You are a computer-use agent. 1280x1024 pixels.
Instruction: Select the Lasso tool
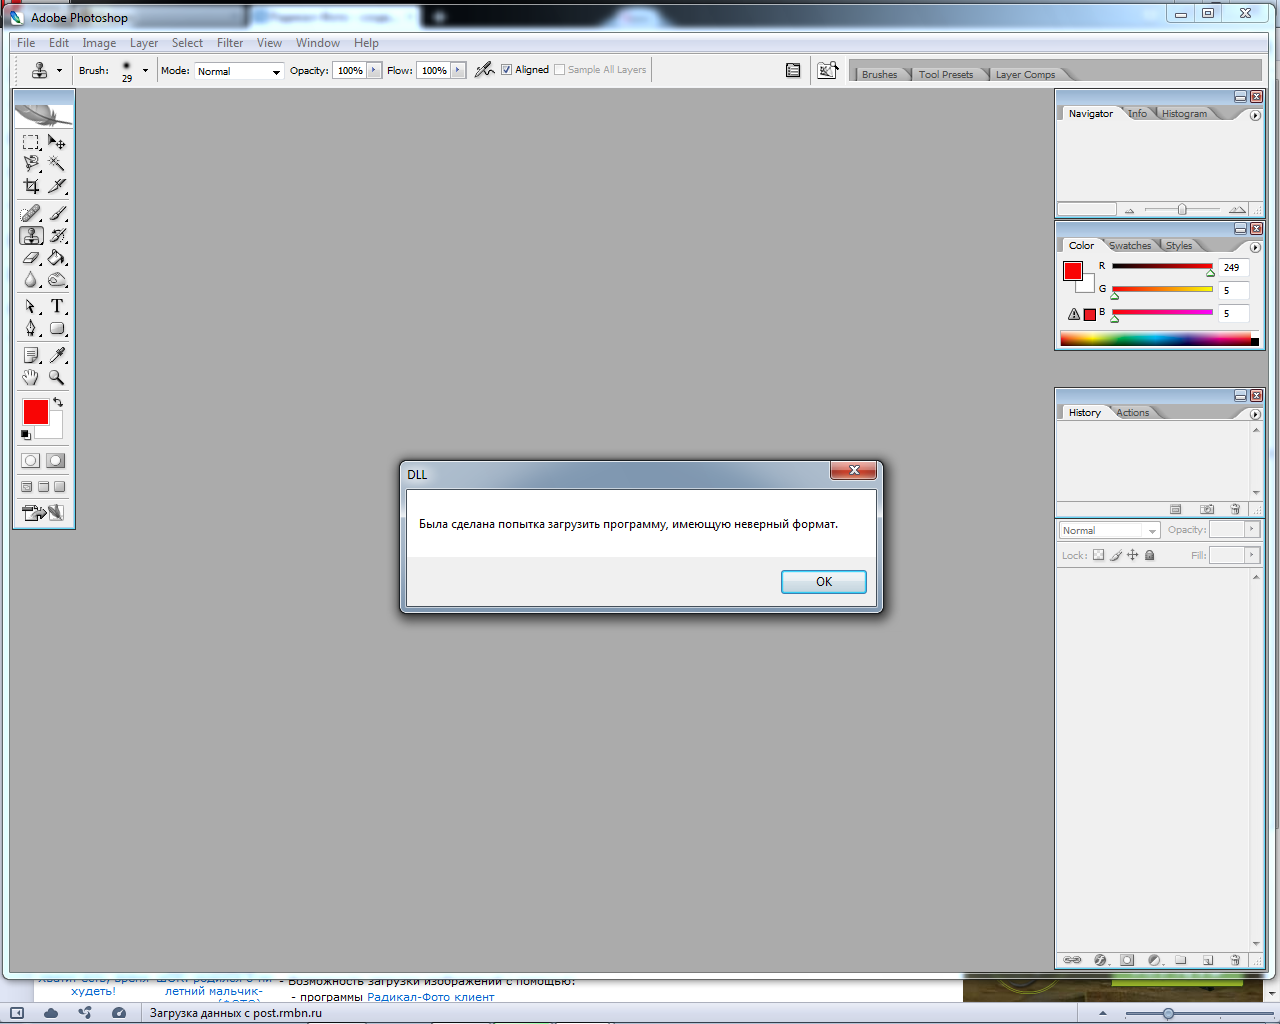coord(31,164)
